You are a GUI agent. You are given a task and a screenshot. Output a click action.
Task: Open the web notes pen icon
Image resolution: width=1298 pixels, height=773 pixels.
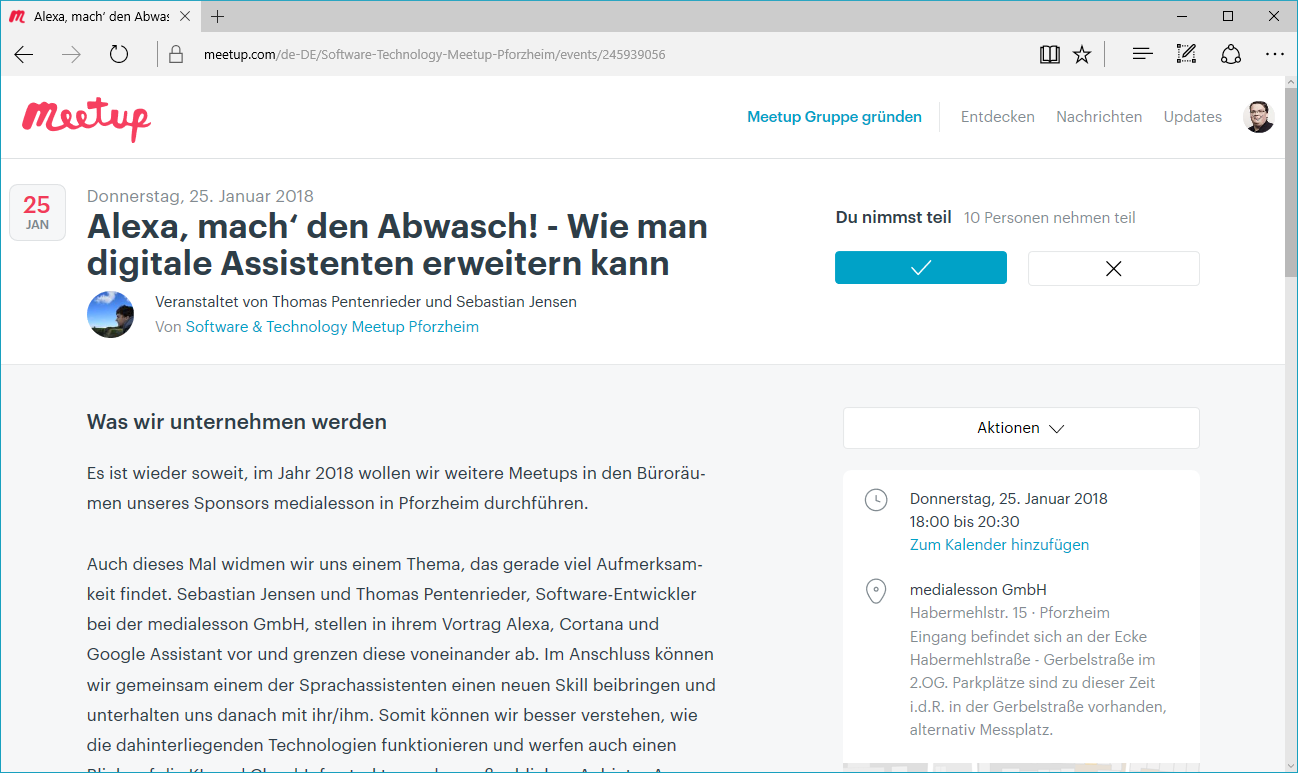pos(1186,55)
